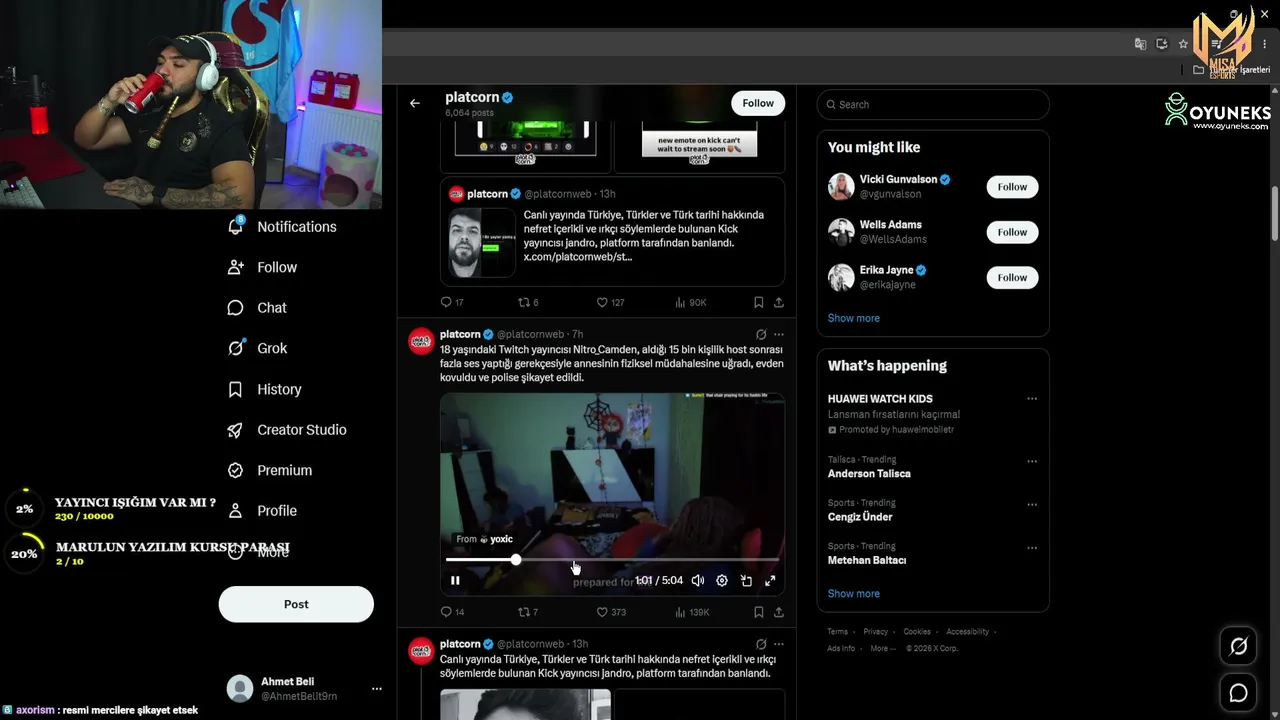Screen dimensions: 1280x720
Task: Open Grok actions on the 7h post
Action: click(x=761, y=334)
